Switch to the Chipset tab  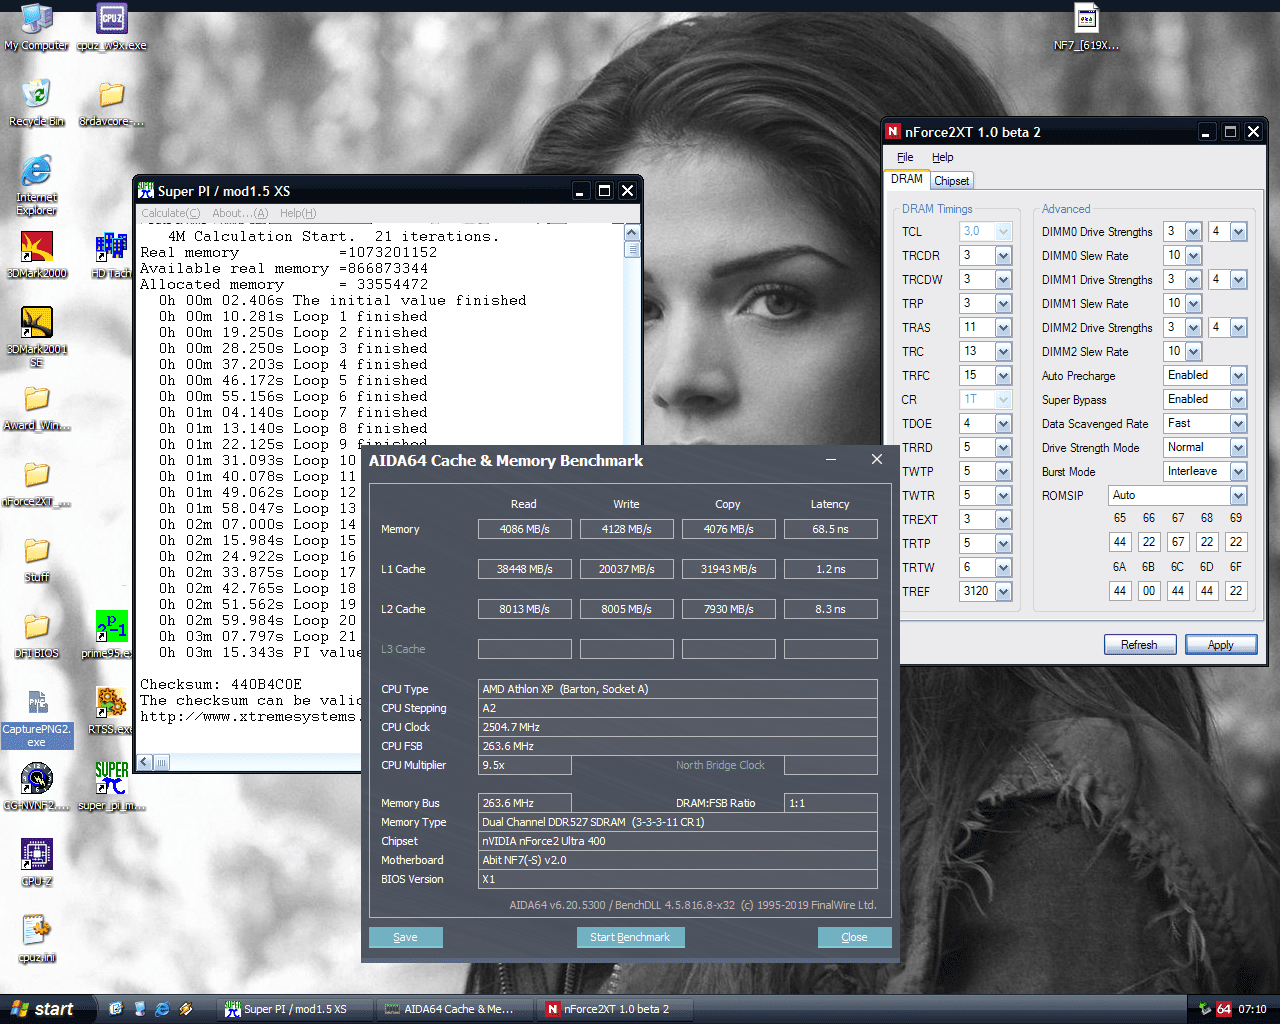pyautogui.click(x=951, y=181)
